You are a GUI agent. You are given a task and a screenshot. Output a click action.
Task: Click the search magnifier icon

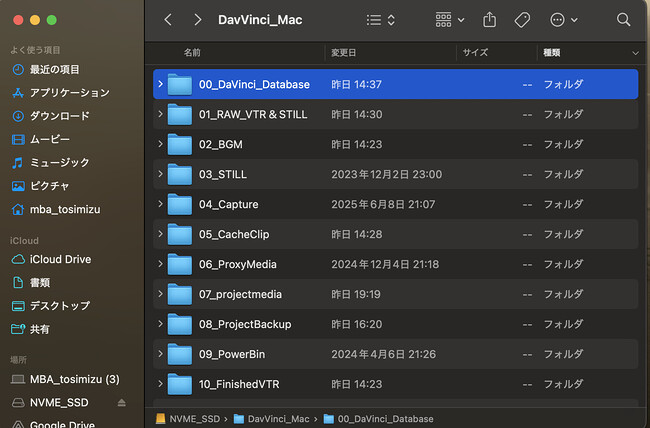click(x=623, y=19)
